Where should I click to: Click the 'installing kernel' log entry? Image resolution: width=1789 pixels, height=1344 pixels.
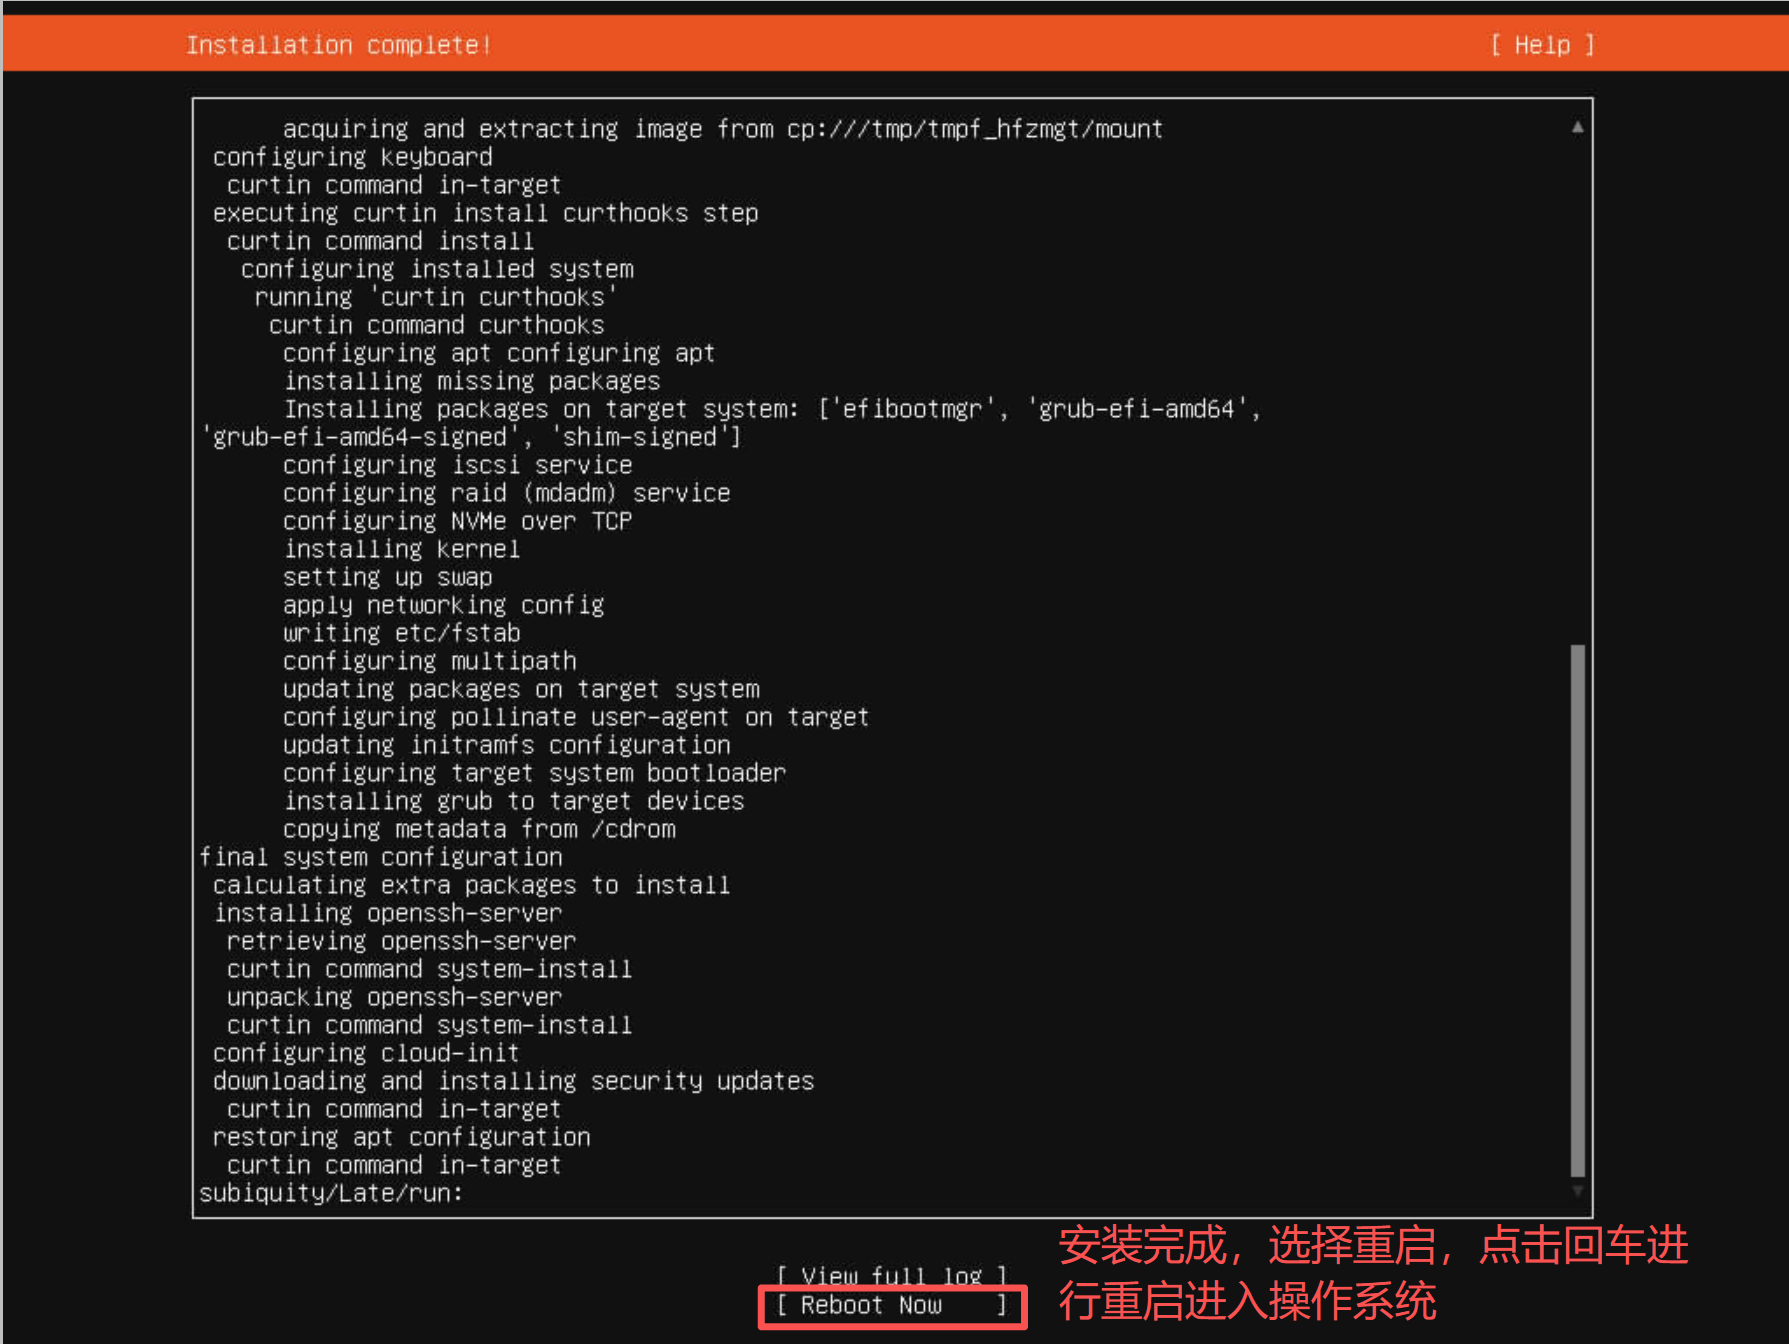point(401,549)
